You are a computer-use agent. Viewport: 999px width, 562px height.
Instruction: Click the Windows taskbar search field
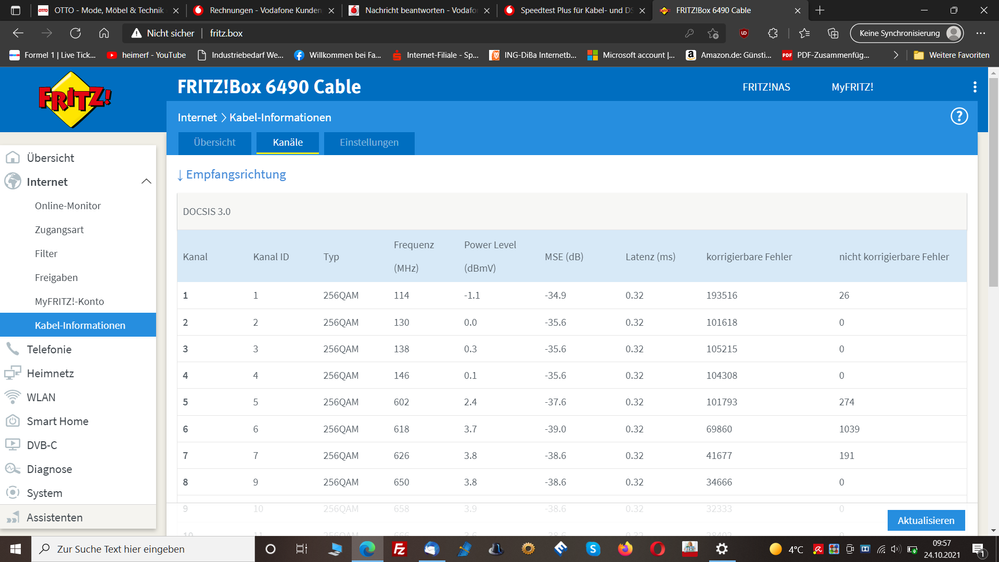(x=143, y=549)
